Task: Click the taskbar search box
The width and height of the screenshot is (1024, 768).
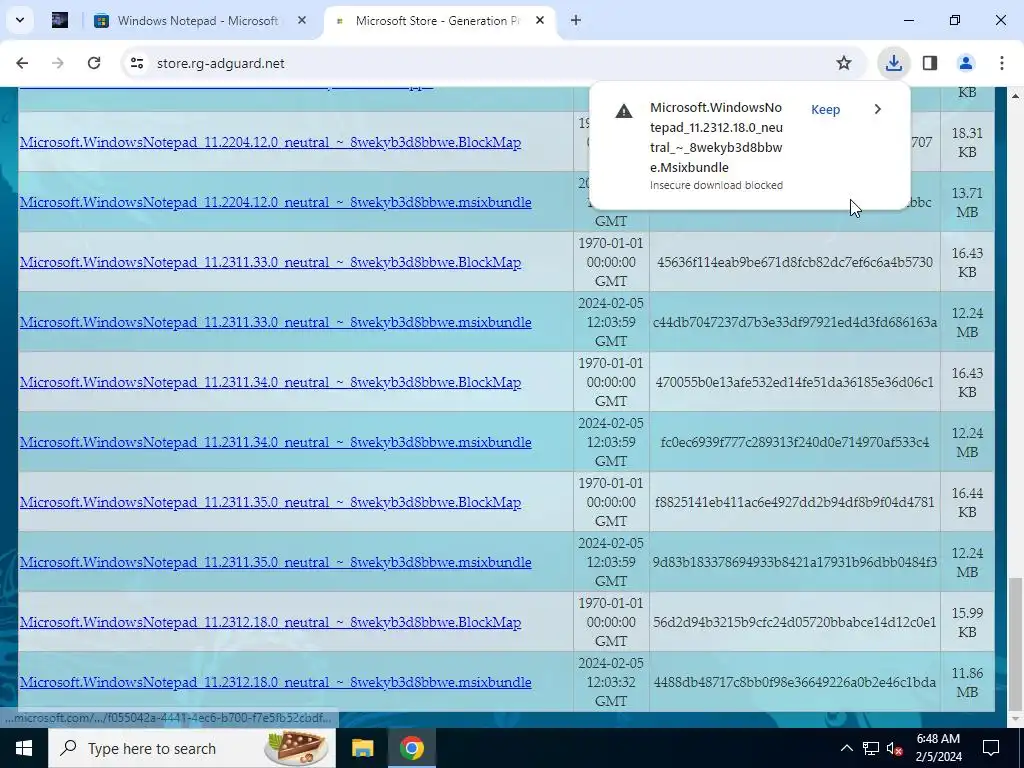Action: click(x=192, y=748)
